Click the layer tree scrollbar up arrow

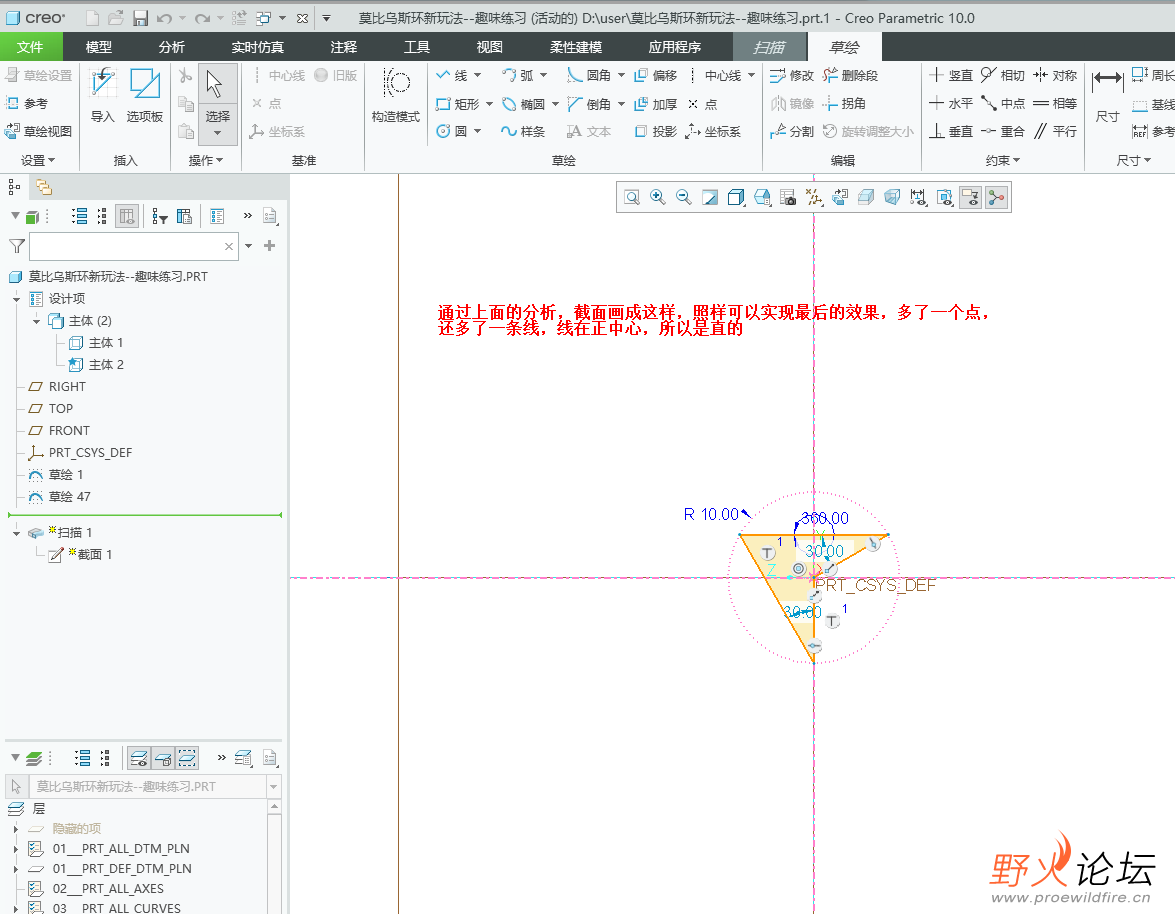[x=274, y=807]
